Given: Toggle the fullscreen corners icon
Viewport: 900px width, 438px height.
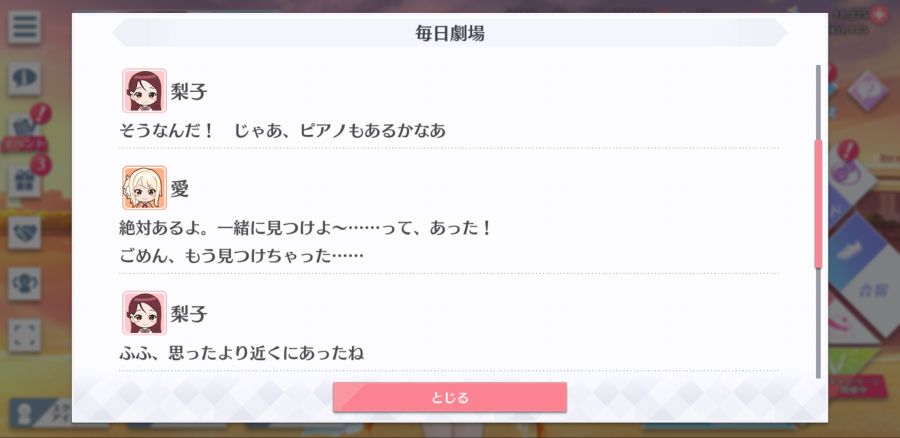Looking at the screenshot, I should tap(25, 335).
